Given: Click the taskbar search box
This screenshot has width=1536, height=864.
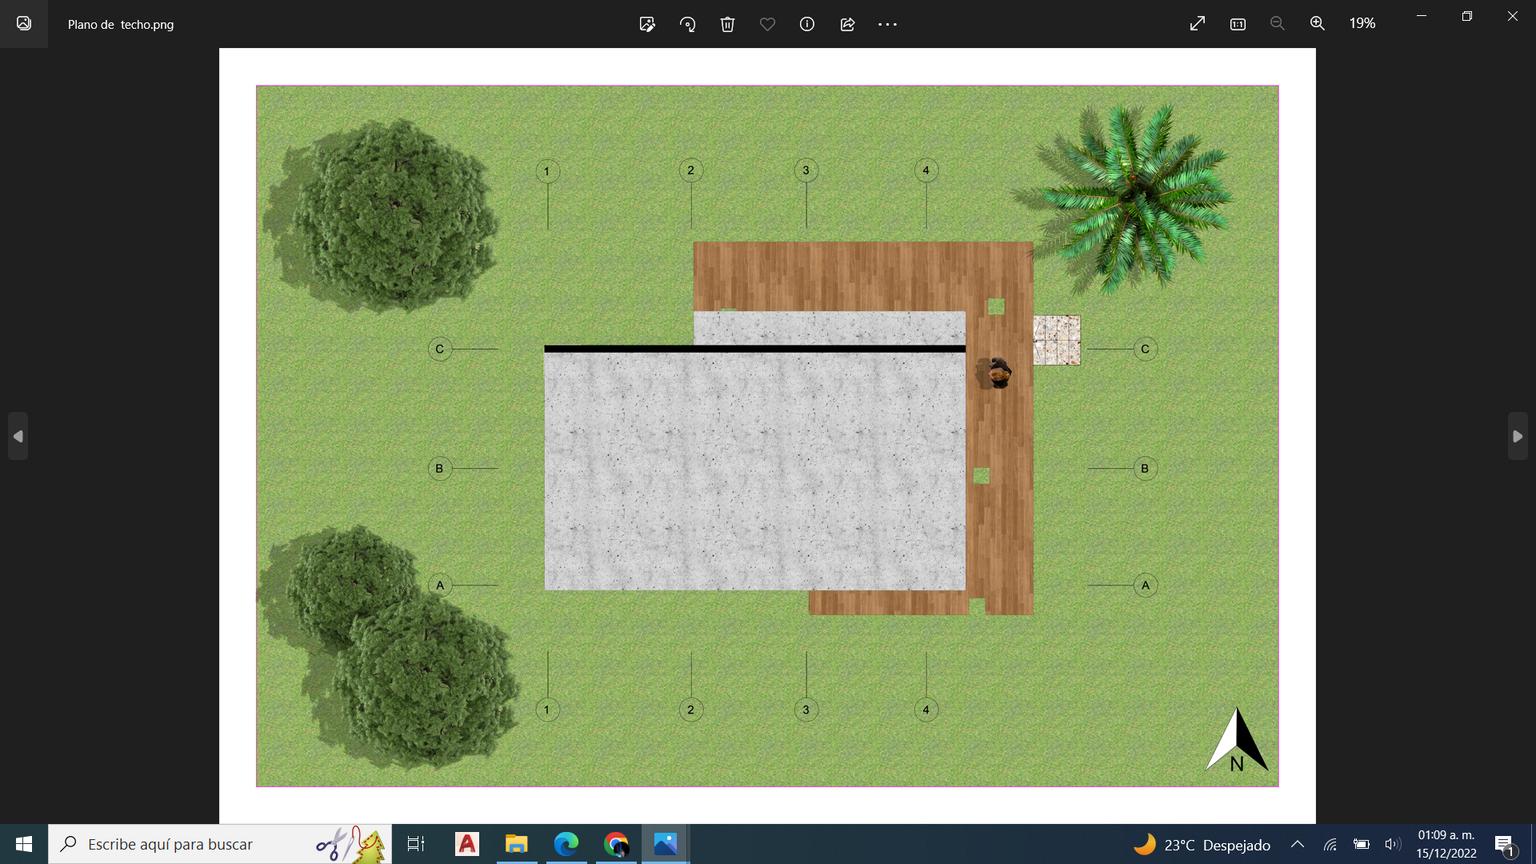Looking at the screenshot, I should point(220,844).
